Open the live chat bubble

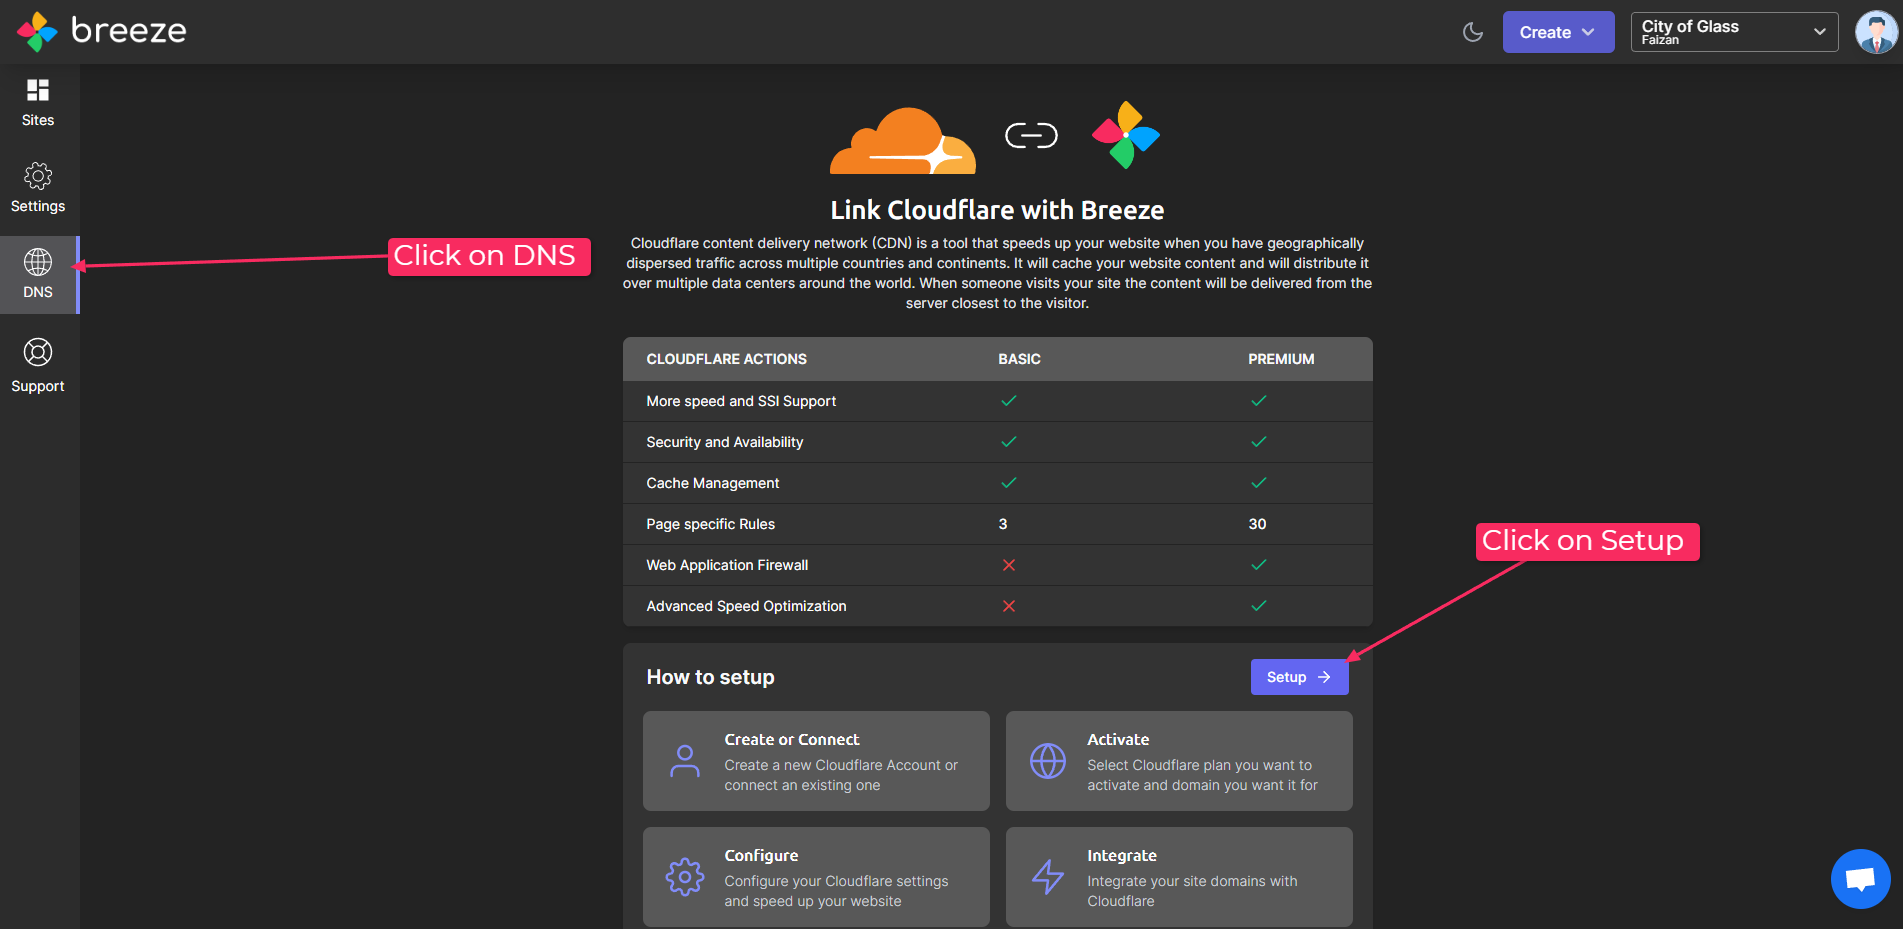[1860, 879]
